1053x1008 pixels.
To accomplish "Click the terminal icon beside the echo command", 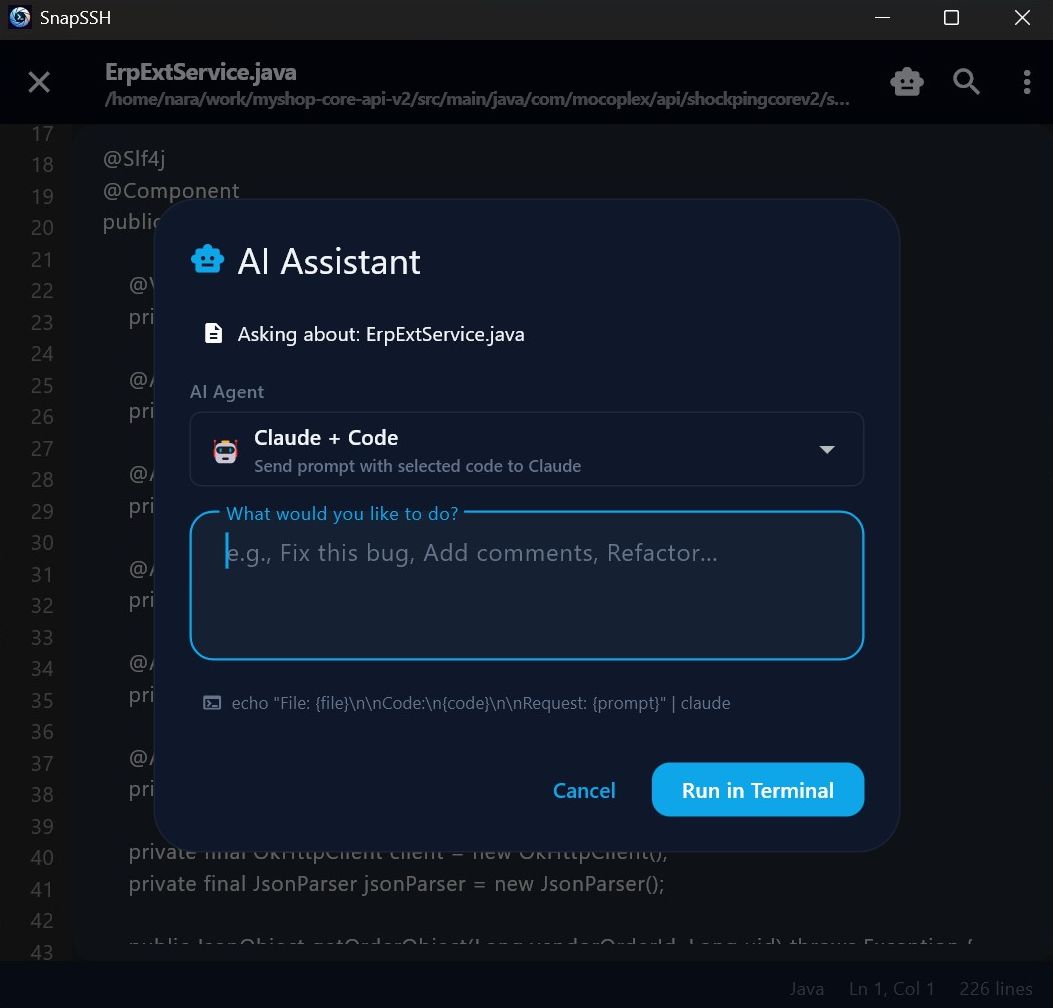I will click(x=211, y=703).
